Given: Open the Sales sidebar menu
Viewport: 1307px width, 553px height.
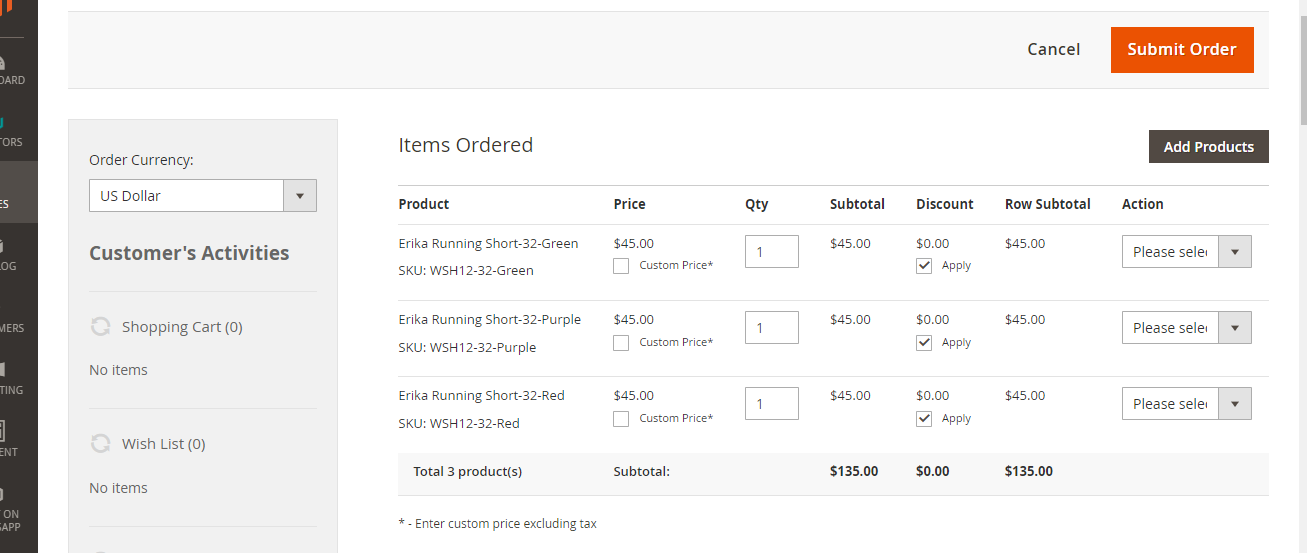Looking at the screenshot, I should point(10,192).
